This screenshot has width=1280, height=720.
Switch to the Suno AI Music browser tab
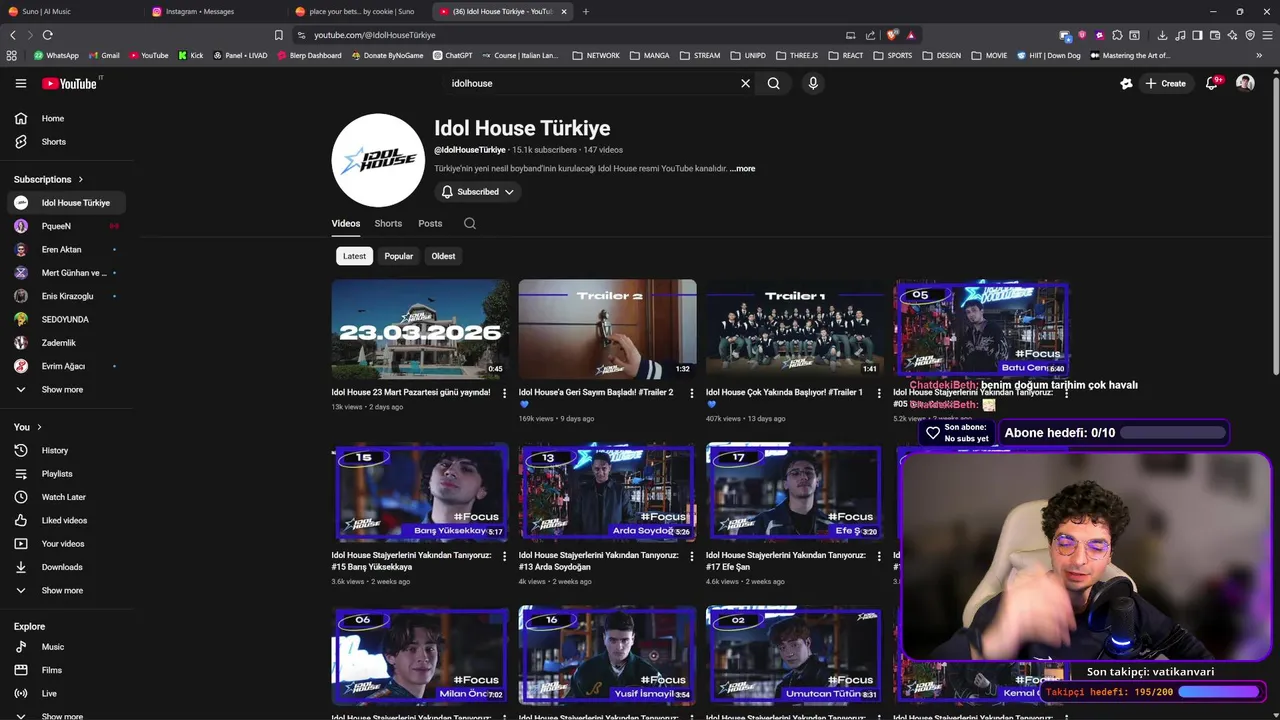[x=70, y=12]
